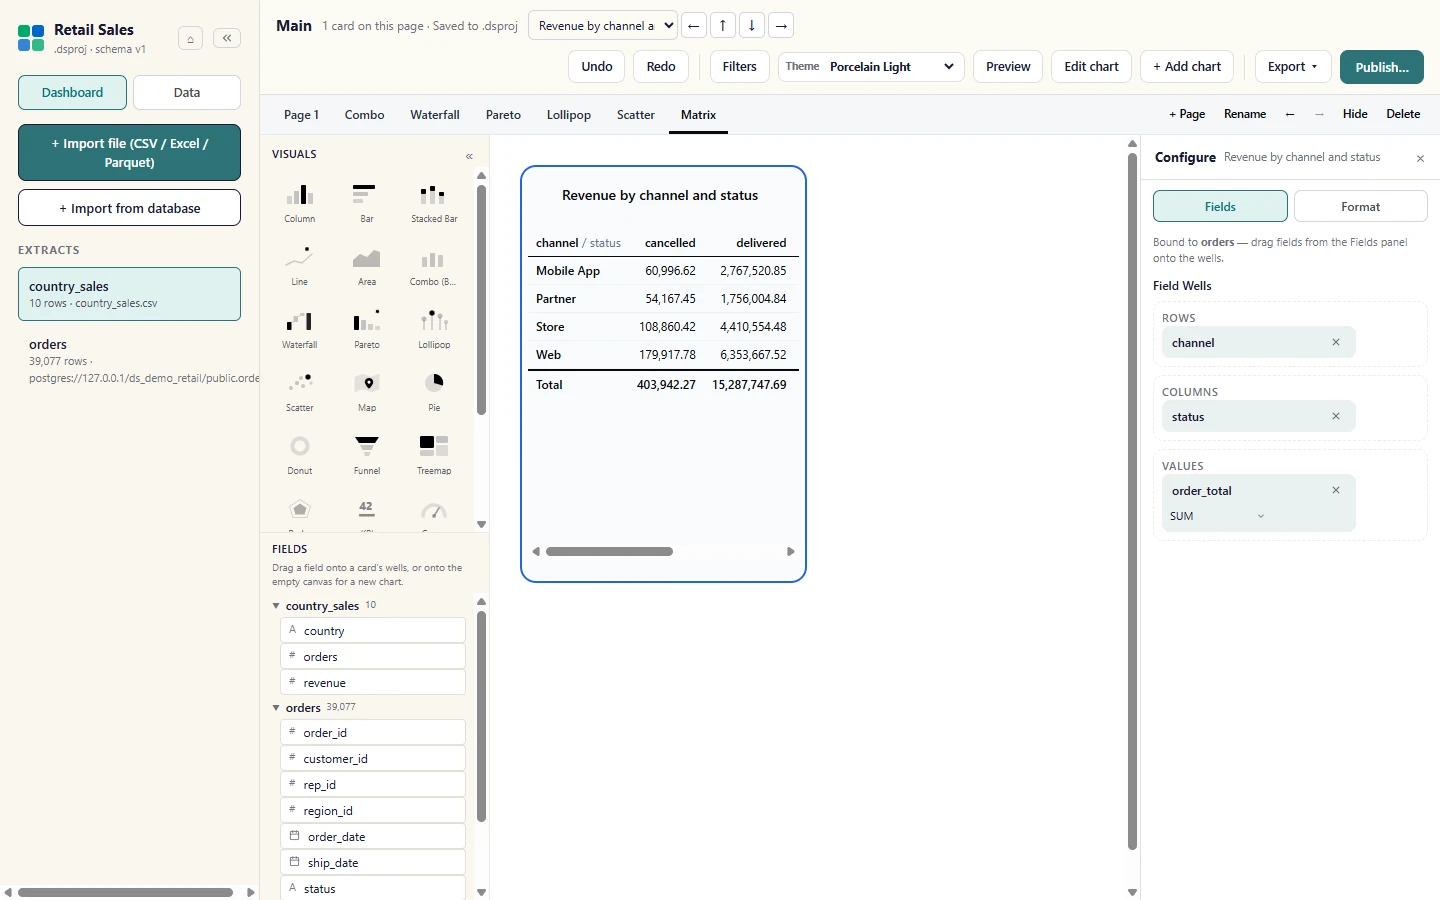
Task: Select the Combo chart visual
Action: tap(434, 266)
